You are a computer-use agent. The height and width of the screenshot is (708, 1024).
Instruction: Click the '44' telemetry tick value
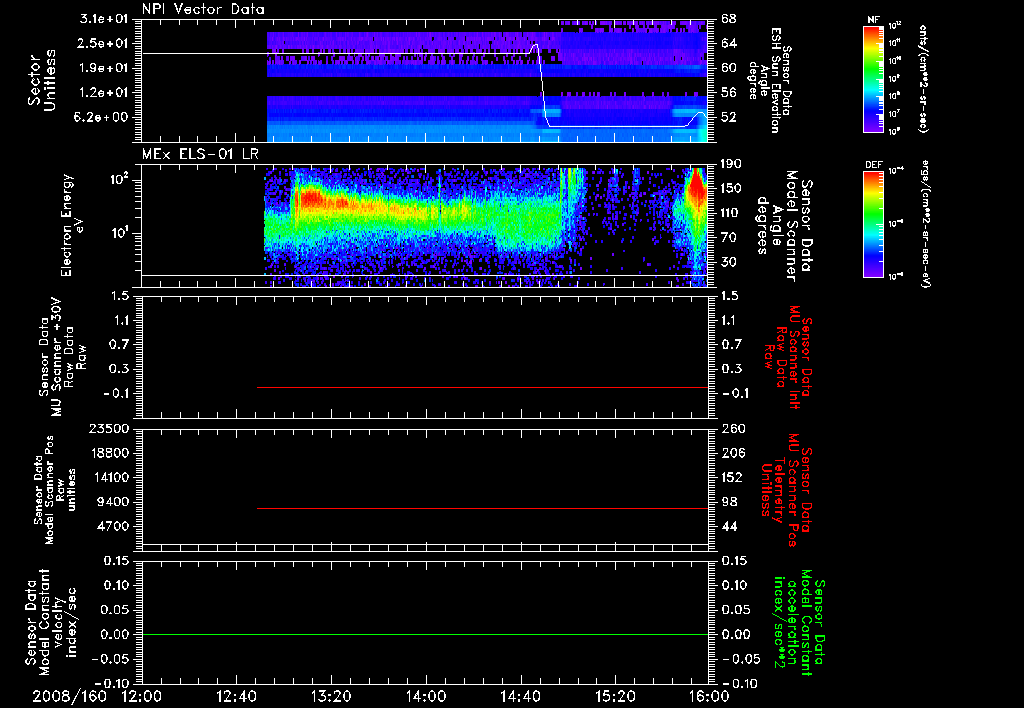coord(729,526)
